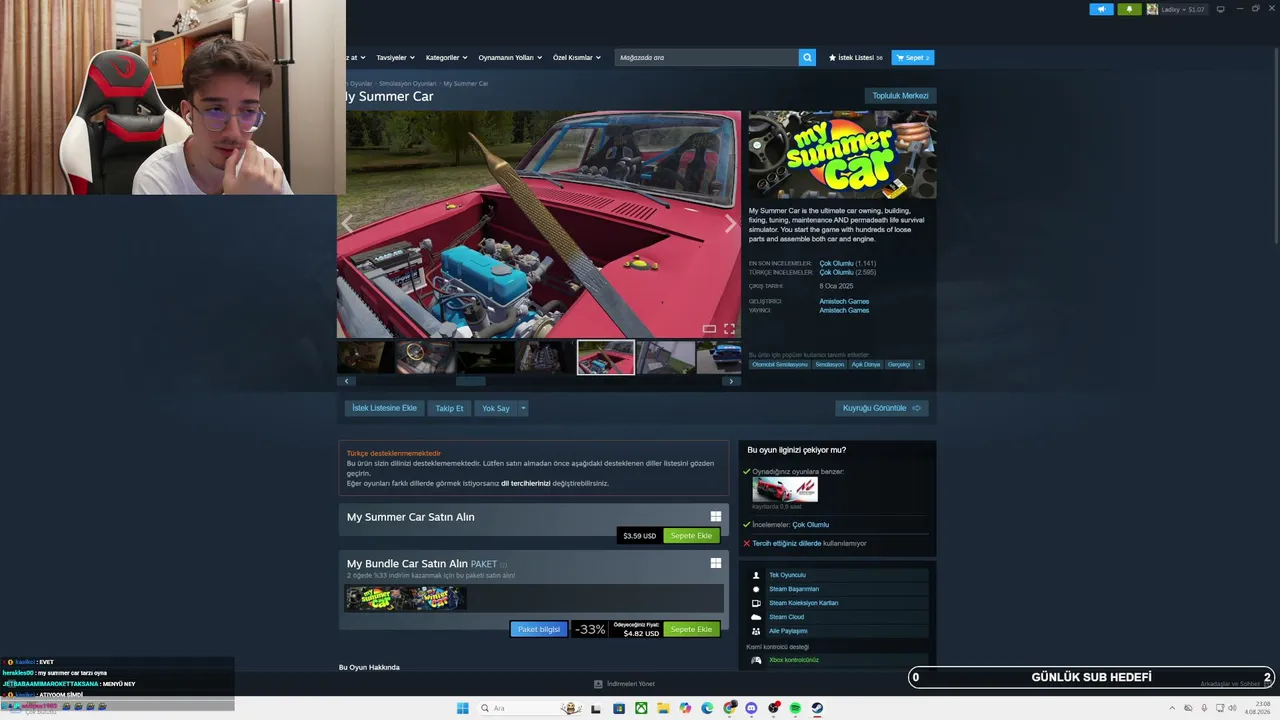Open Xbox app from the taskbar

641,708
